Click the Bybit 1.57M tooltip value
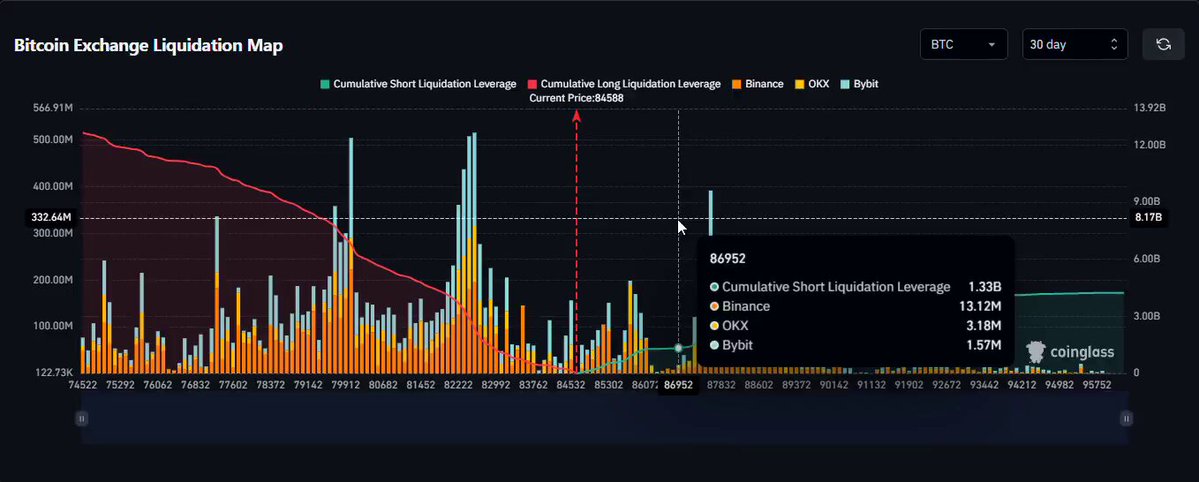The image size is (1199, 482). (985, 345)
